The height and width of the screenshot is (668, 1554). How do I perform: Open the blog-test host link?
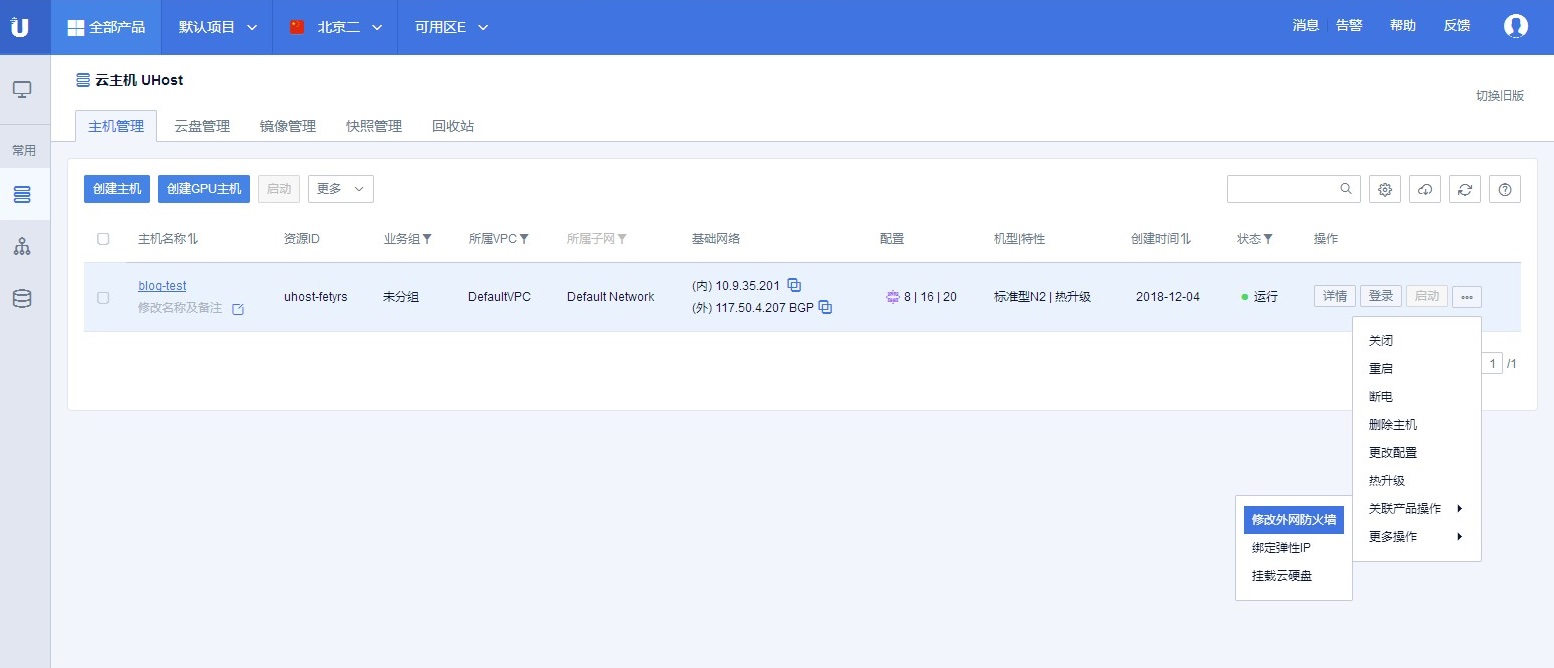click(162, 286)
